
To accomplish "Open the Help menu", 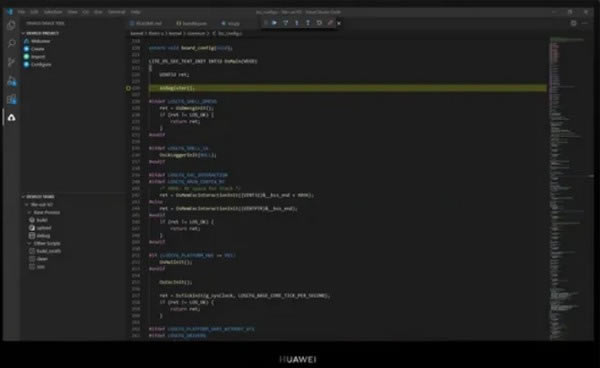I will (135, 12).
